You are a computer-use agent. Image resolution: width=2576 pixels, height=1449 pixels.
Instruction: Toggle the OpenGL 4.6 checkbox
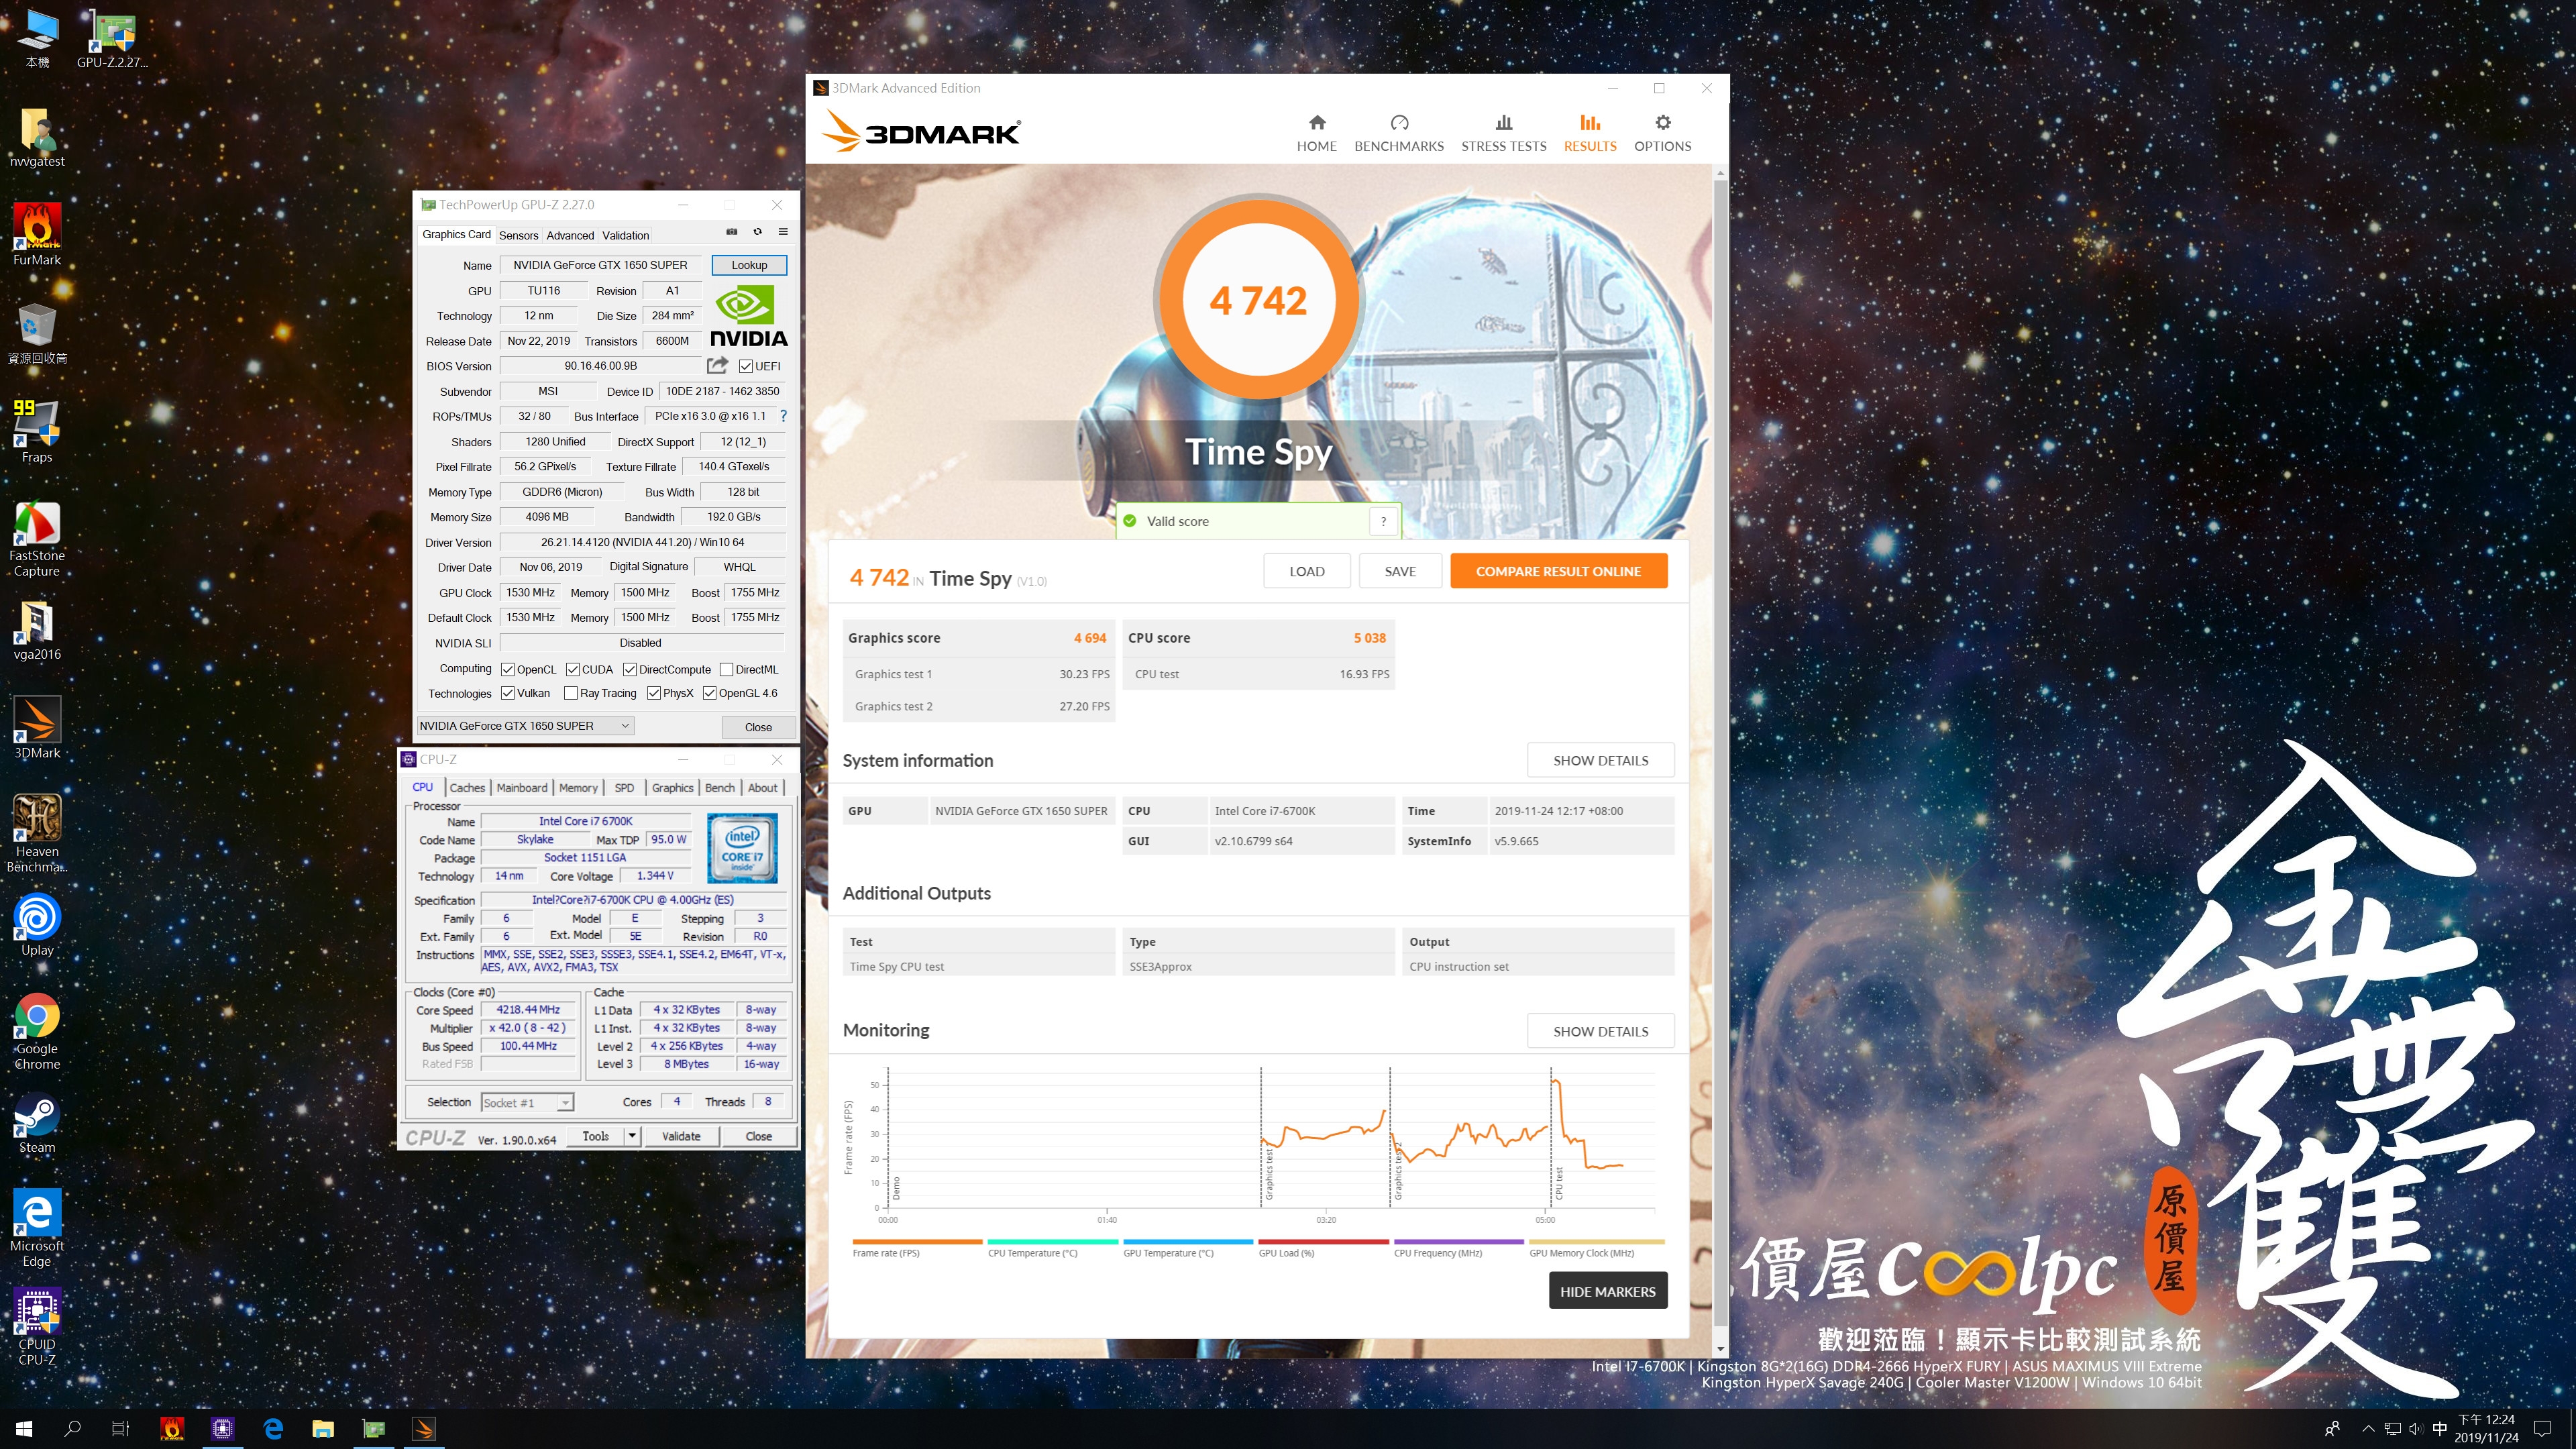[x=710, y=693]
